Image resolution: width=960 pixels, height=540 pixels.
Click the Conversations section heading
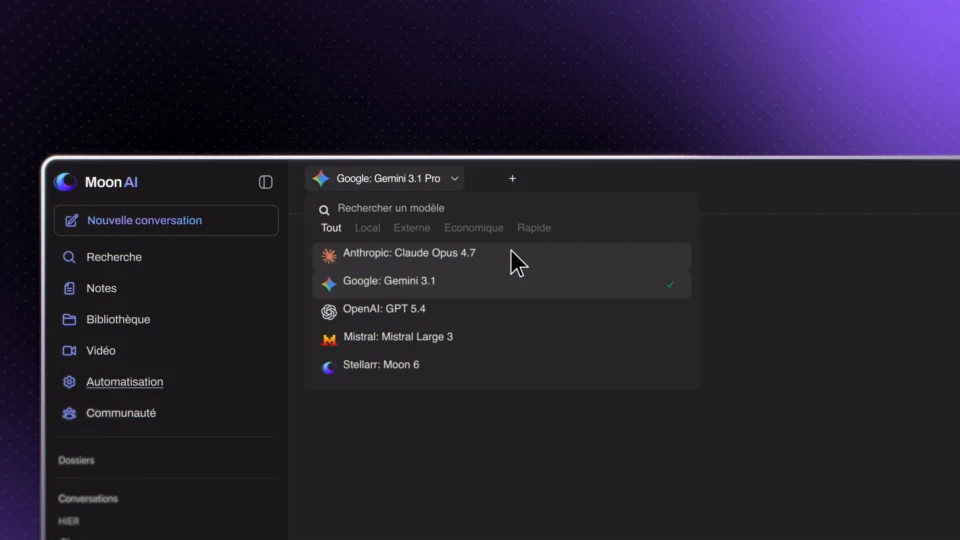click(x=88, y=499)
